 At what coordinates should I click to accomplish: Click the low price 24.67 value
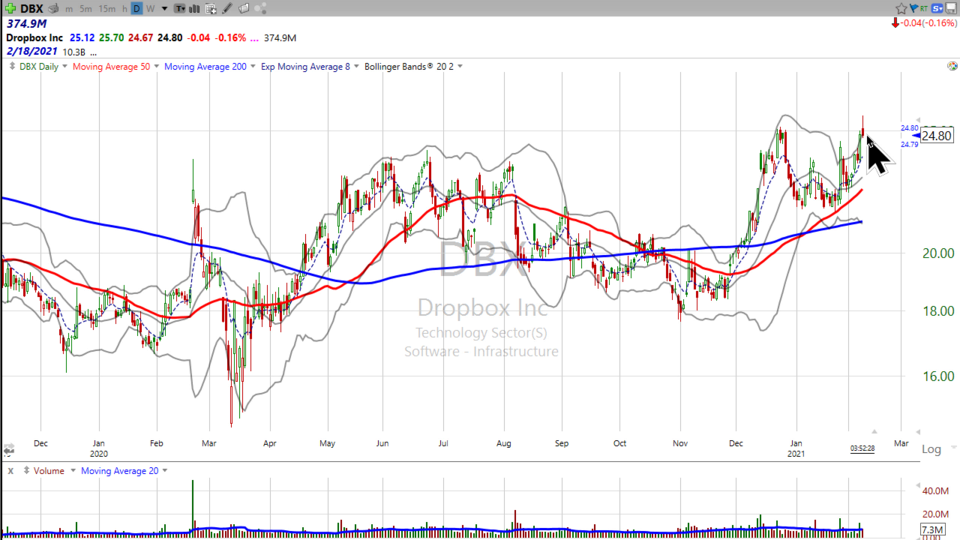[140, 38]
